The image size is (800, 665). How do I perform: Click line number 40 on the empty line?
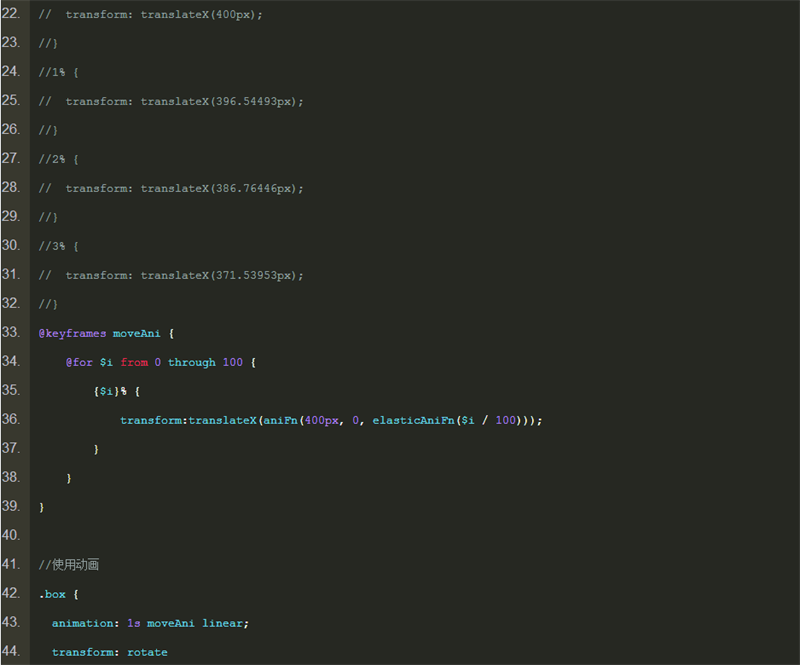pyautogui.click(x=11, y=535)
